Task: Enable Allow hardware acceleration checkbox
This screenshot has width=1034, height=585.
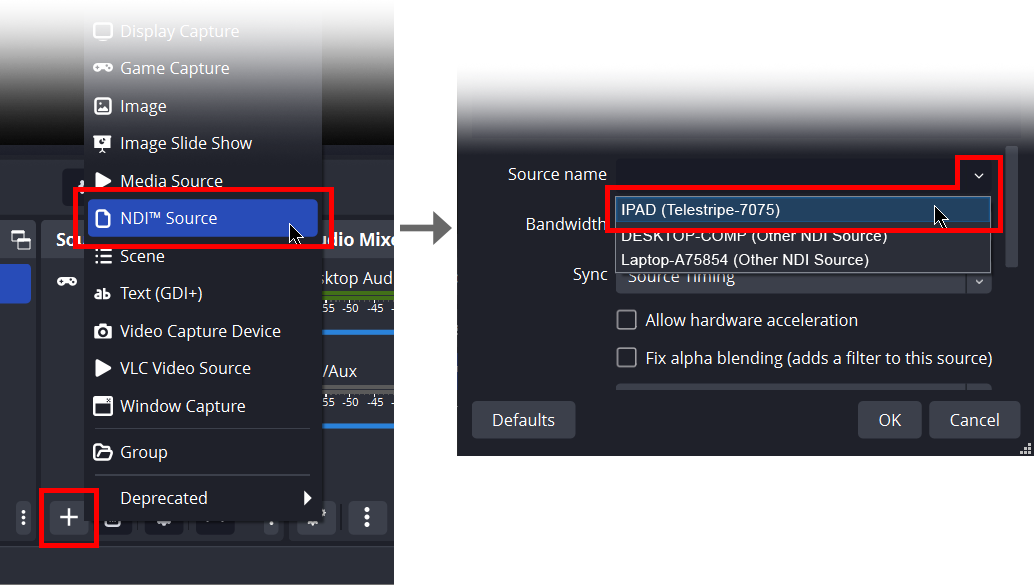Action: (x=627, y=320)
